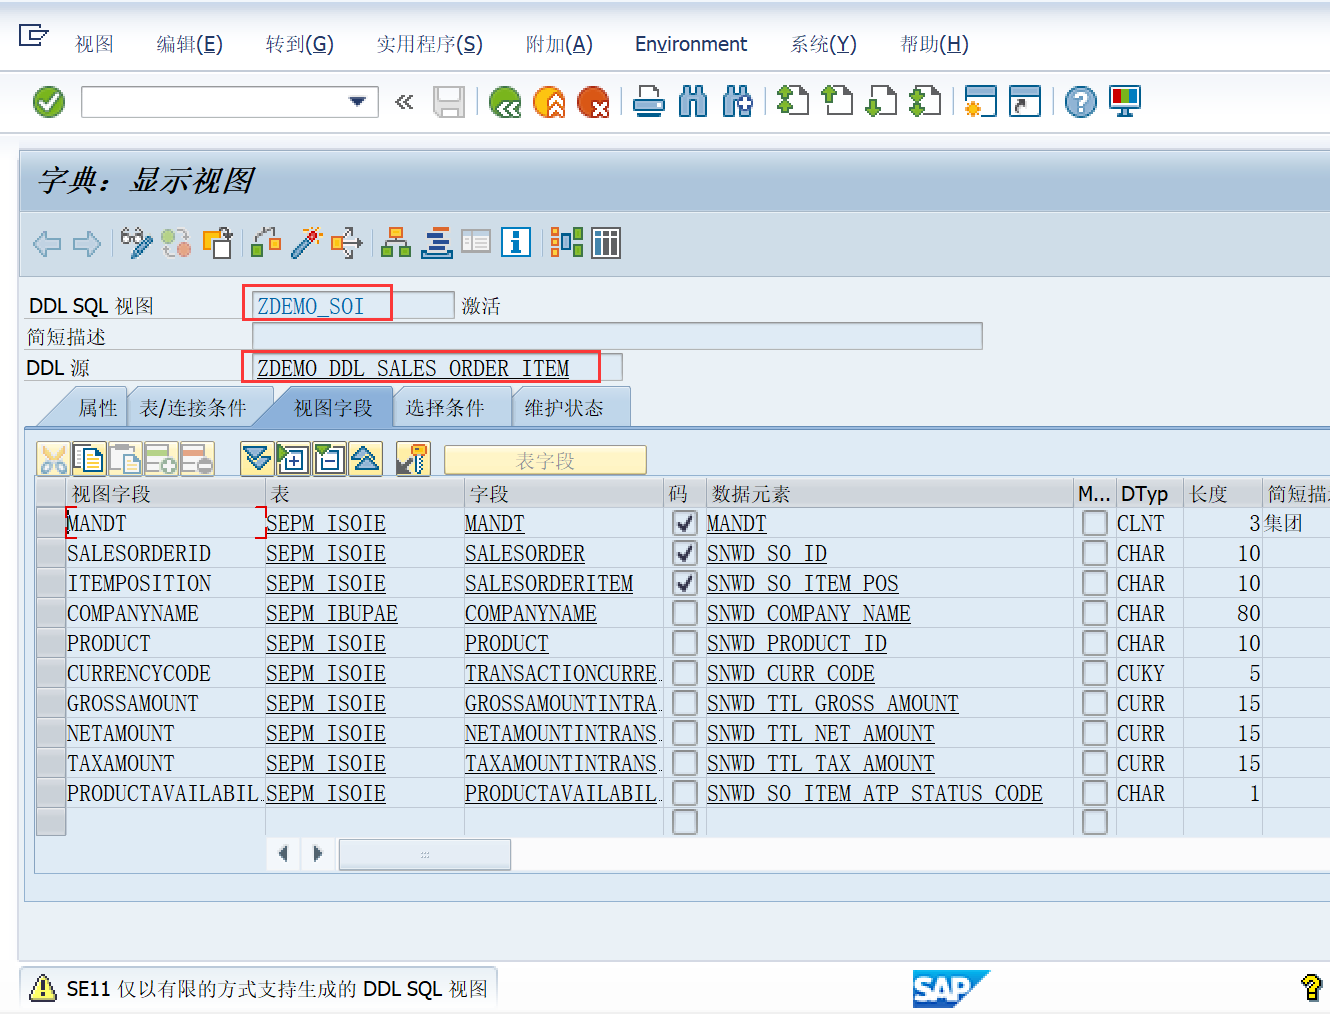The image size is (1330, 1014).
Task: Click the Contents table grid icon
Action: pyautogui.click(x=606, y=243)
